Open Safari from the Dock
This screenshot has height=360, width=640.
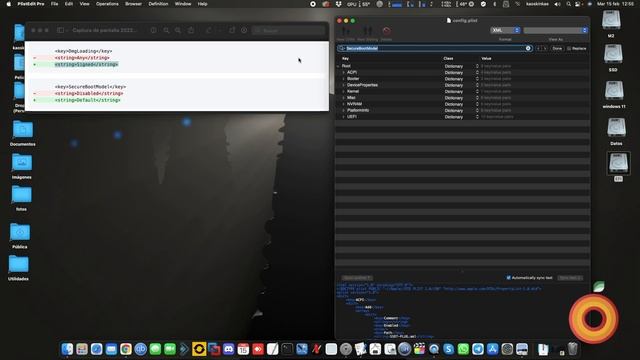pyautogui.click(x=96, y=349)
